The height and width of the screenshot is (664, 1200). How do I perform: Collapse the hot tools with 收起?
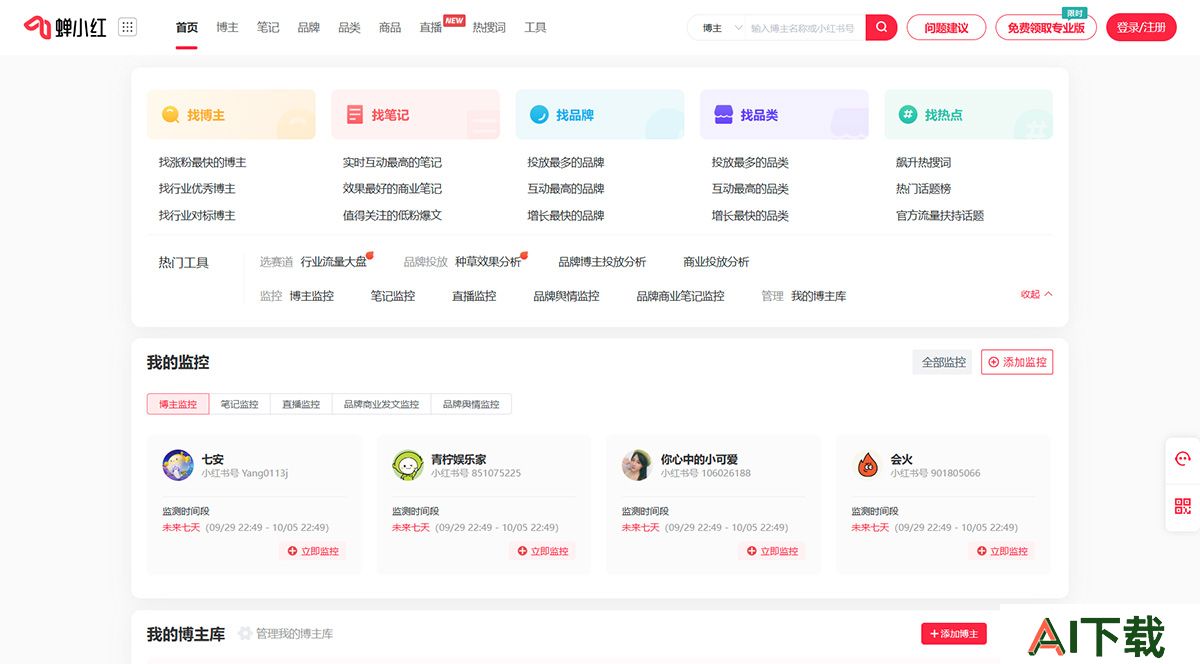(1036, 294)
